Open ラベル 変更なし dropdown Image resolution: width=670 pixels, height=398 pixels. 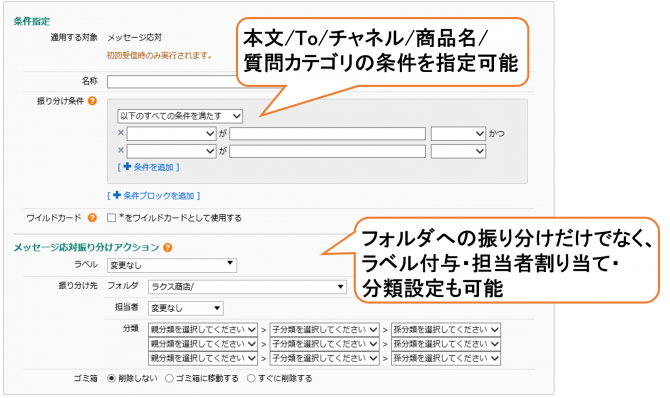pos(172,265)
